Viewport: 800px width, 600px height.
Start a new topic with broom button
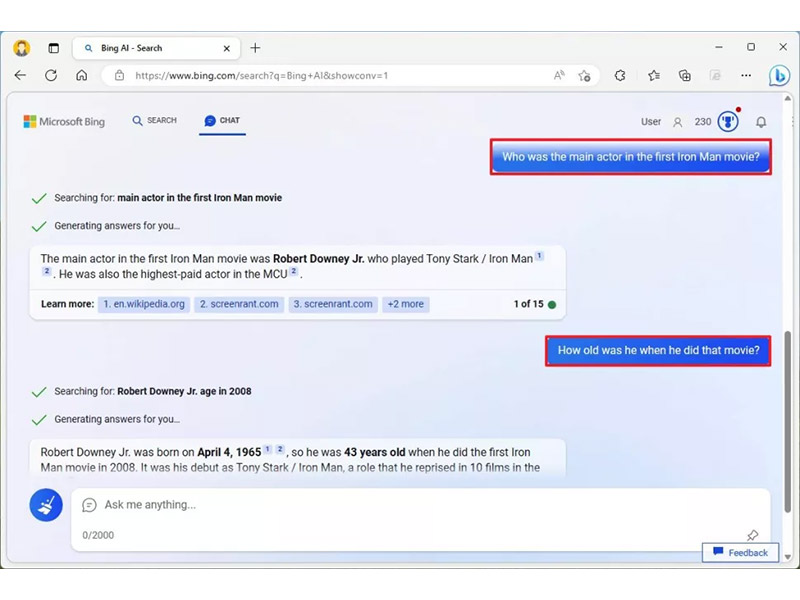(46, 505)
